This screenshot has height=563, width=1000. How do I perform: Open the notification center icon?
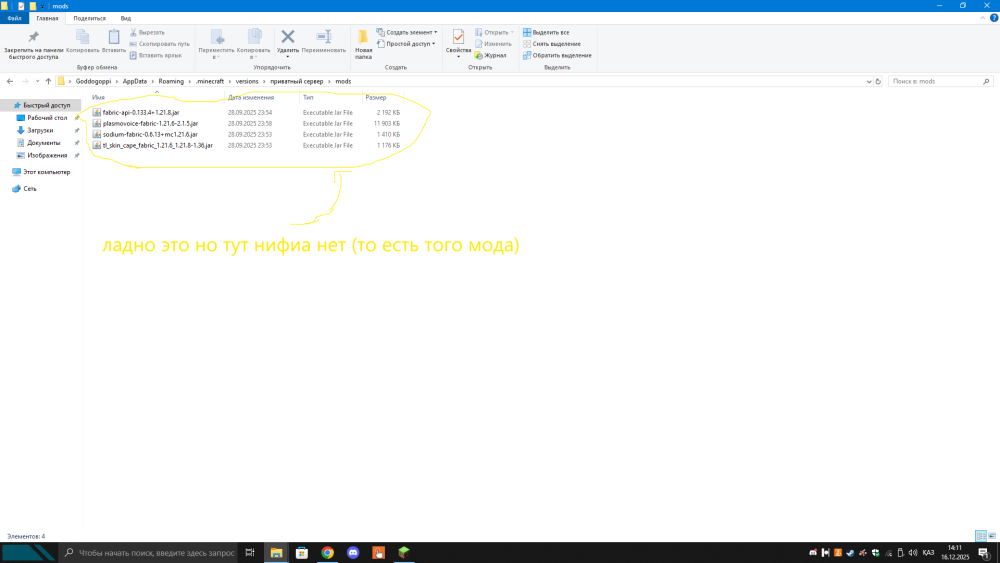(x=983, y=553)
